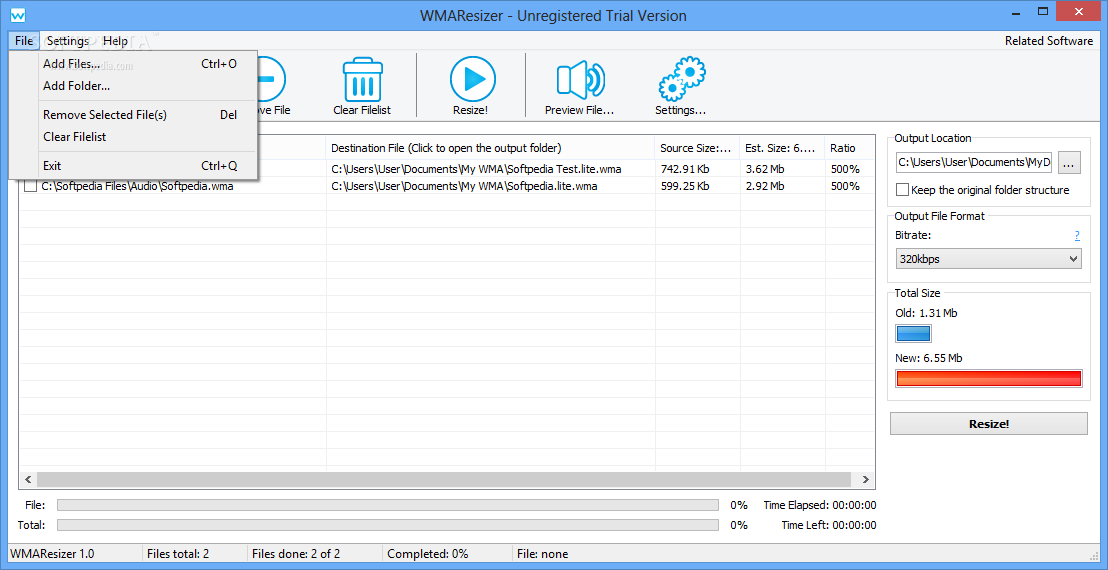The image size is (1108, 570).
Task: Click the horizontal scrollbar right arrow
Action: click(866, 480)
